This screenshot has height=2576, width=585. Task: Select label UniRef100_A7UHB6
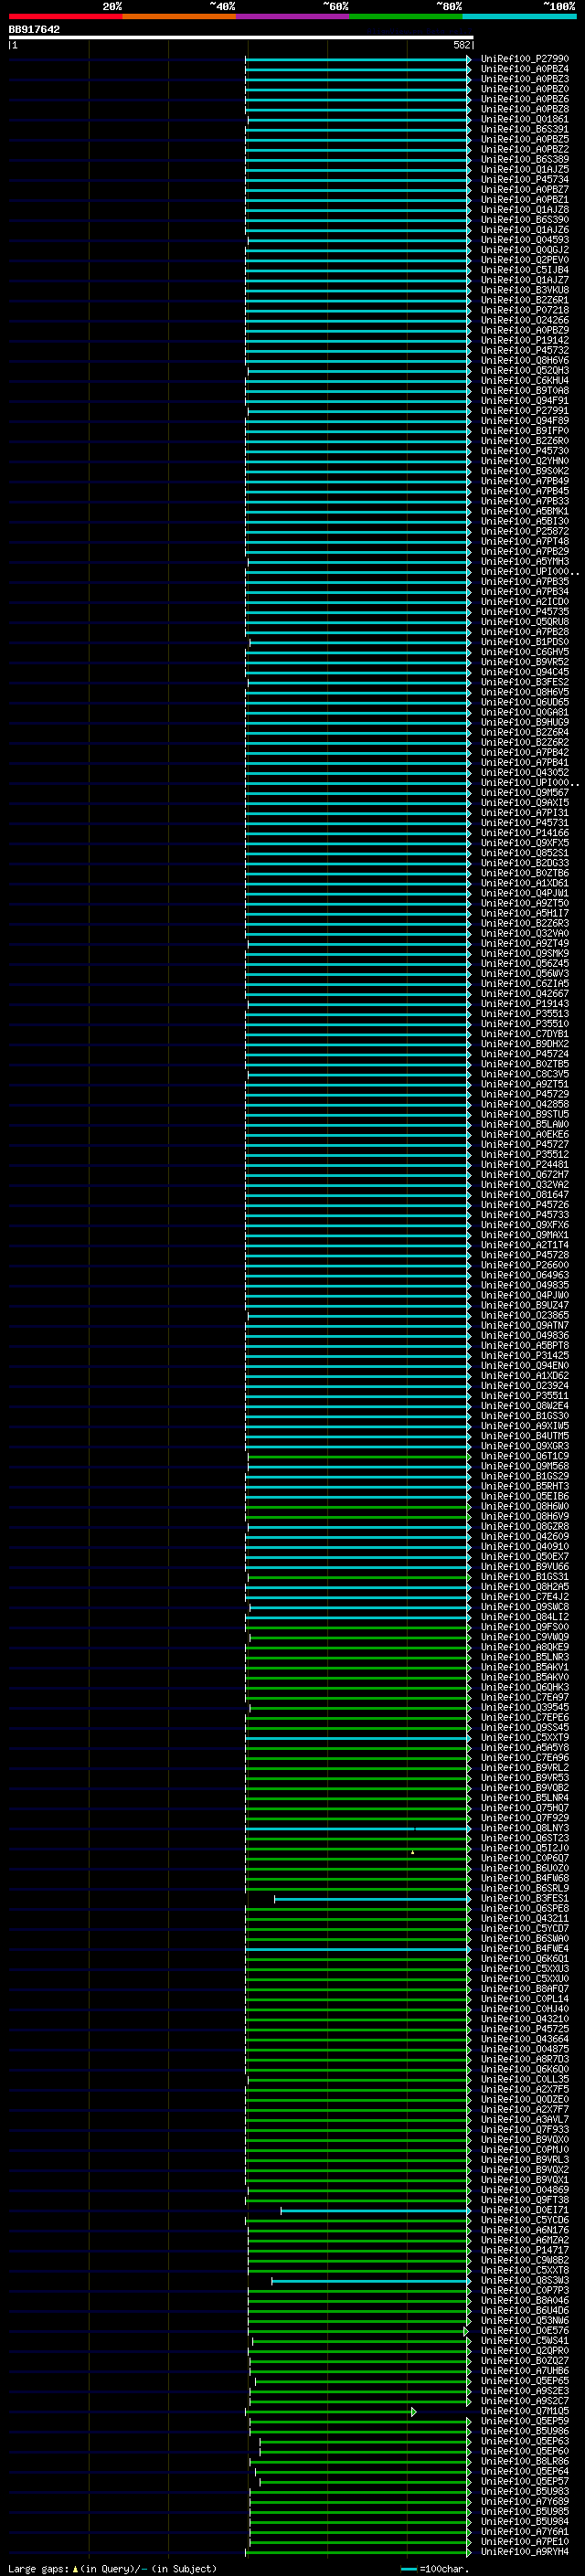pos(525,2370)
